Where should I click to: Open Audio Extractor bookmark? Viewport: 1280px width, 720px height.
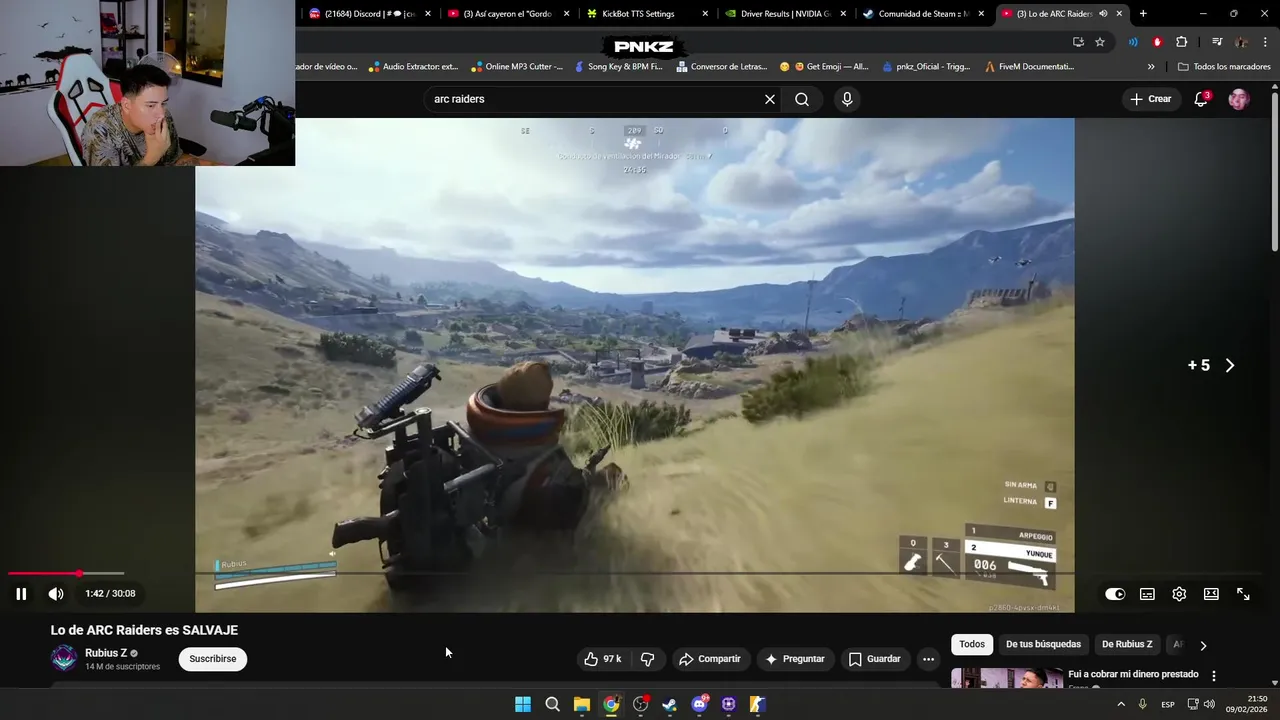tap(412, 67)
